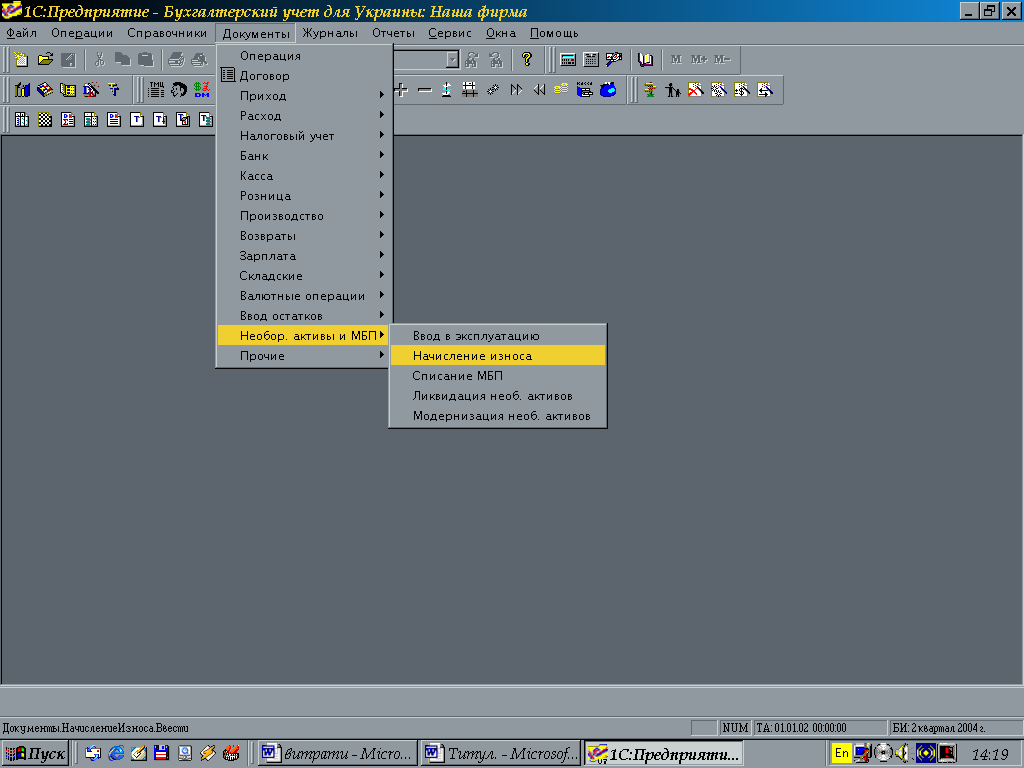This screenshot has width=1024, height=768.
Task: Expand the Прочие submenu
Action: pos(304,356)
